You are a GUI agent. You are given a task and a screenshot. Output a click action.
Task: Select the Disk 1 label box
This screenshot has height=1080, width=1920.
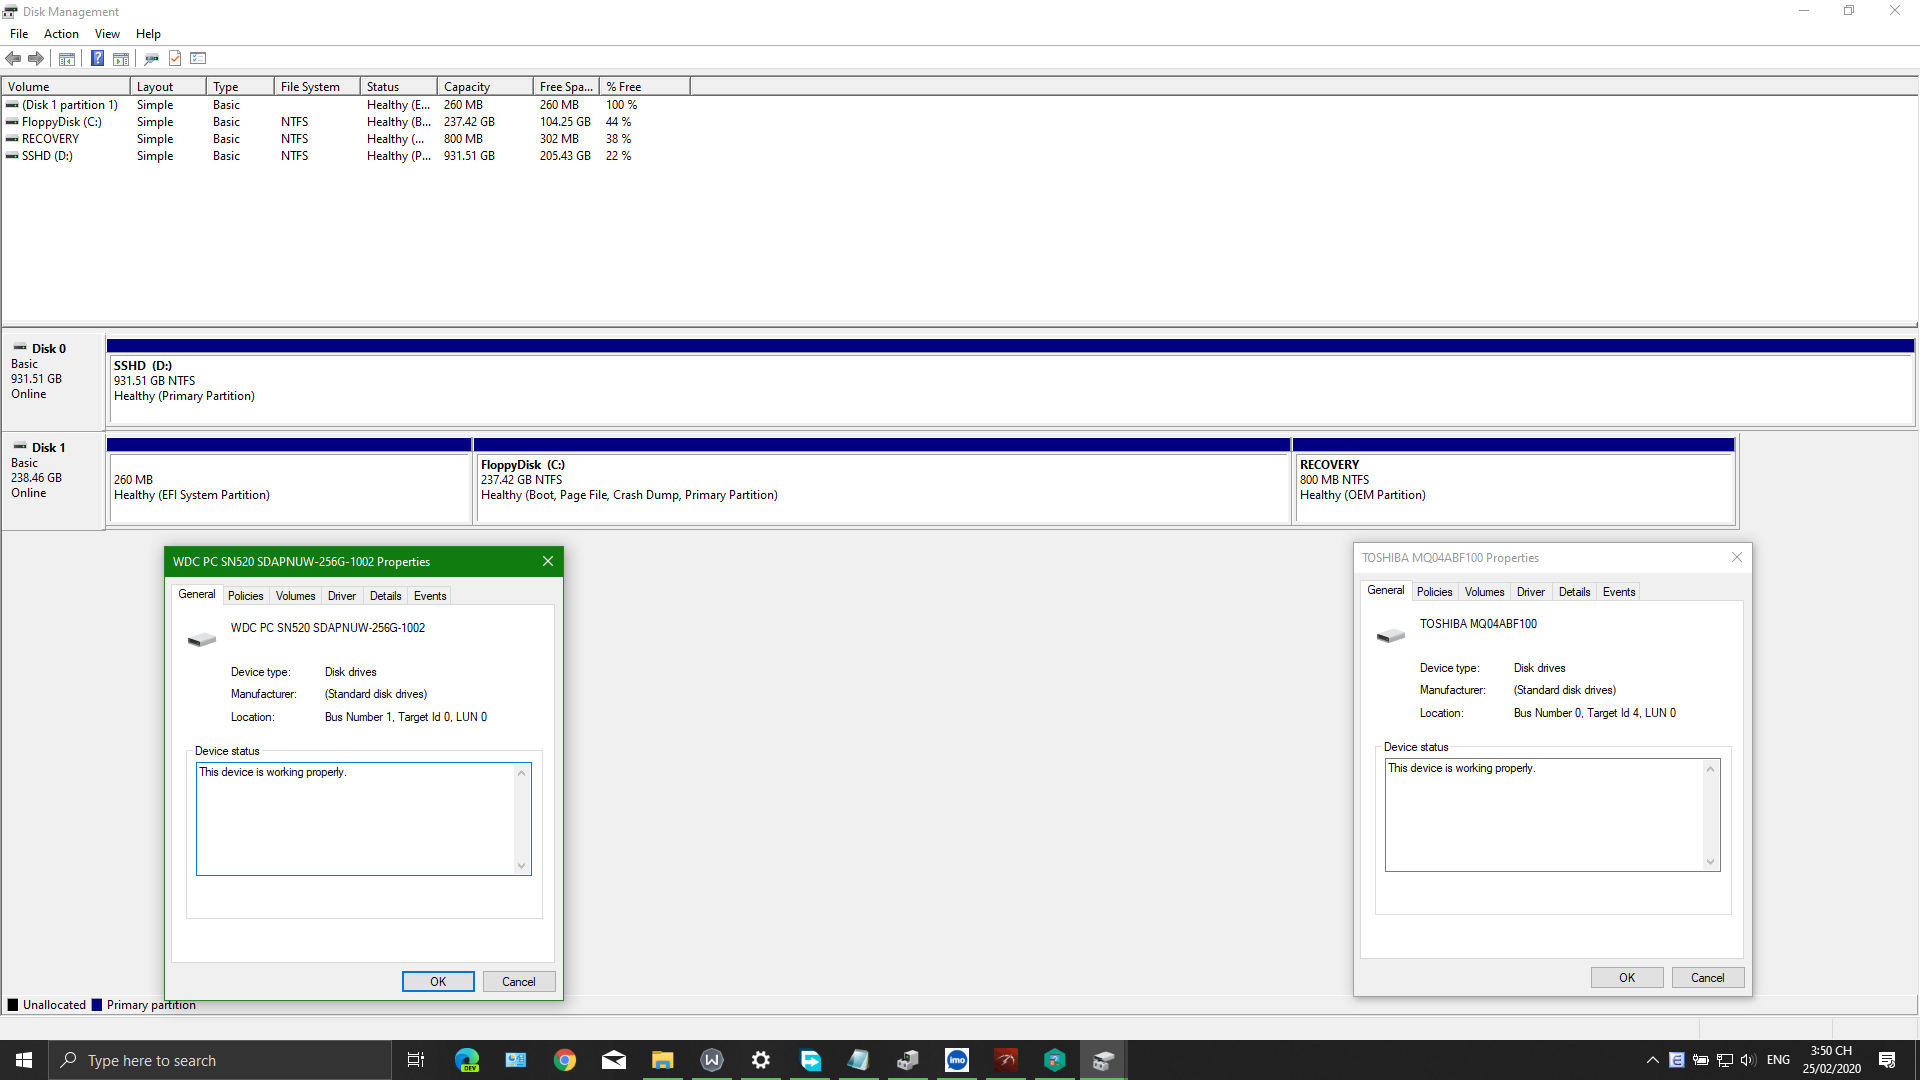coord(54,480)
